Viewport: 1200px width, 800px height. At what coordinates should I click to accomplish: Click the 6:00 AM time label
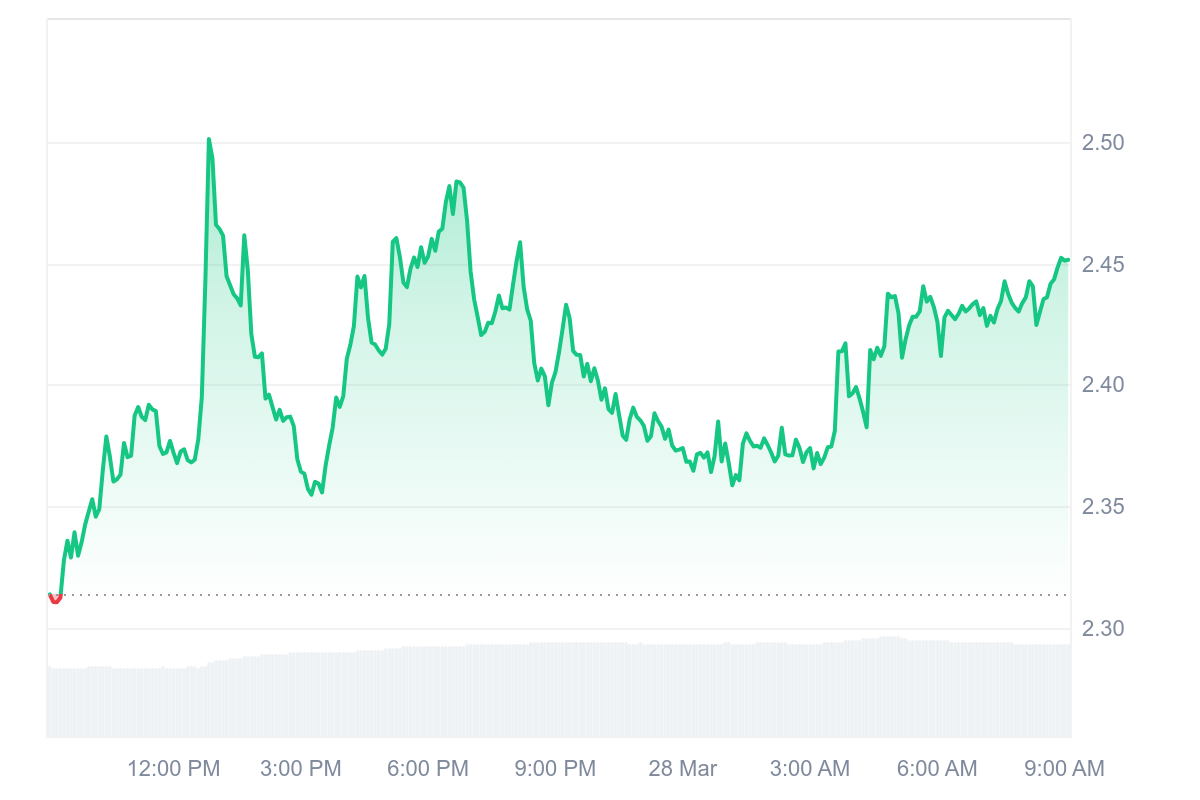pos(937,769)
